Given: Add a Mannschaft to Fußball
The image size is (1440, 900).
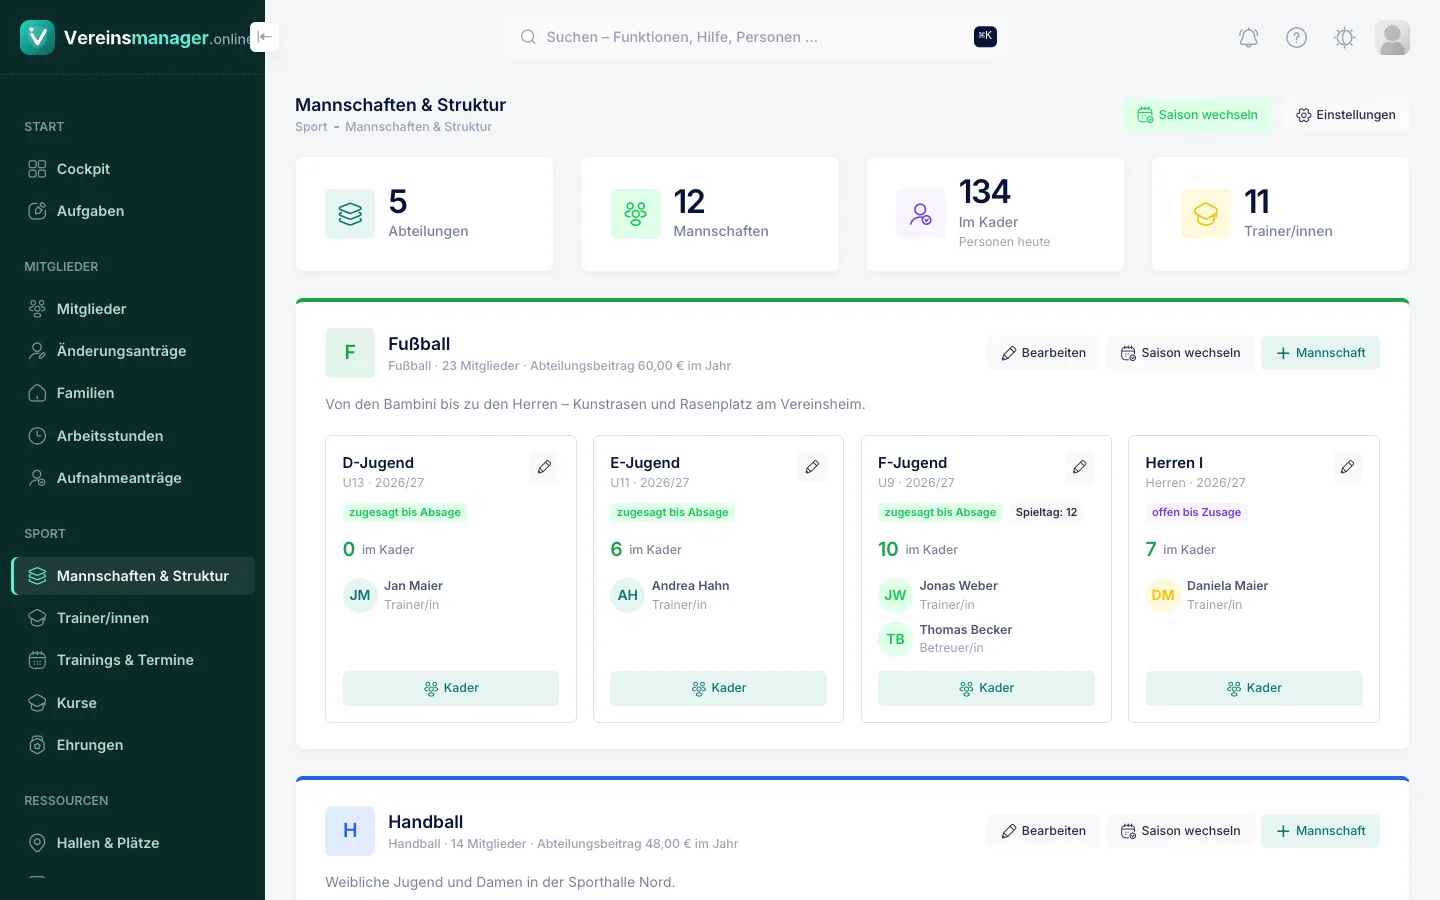Looking at the screenshot, I should [x=1320, y=353].
